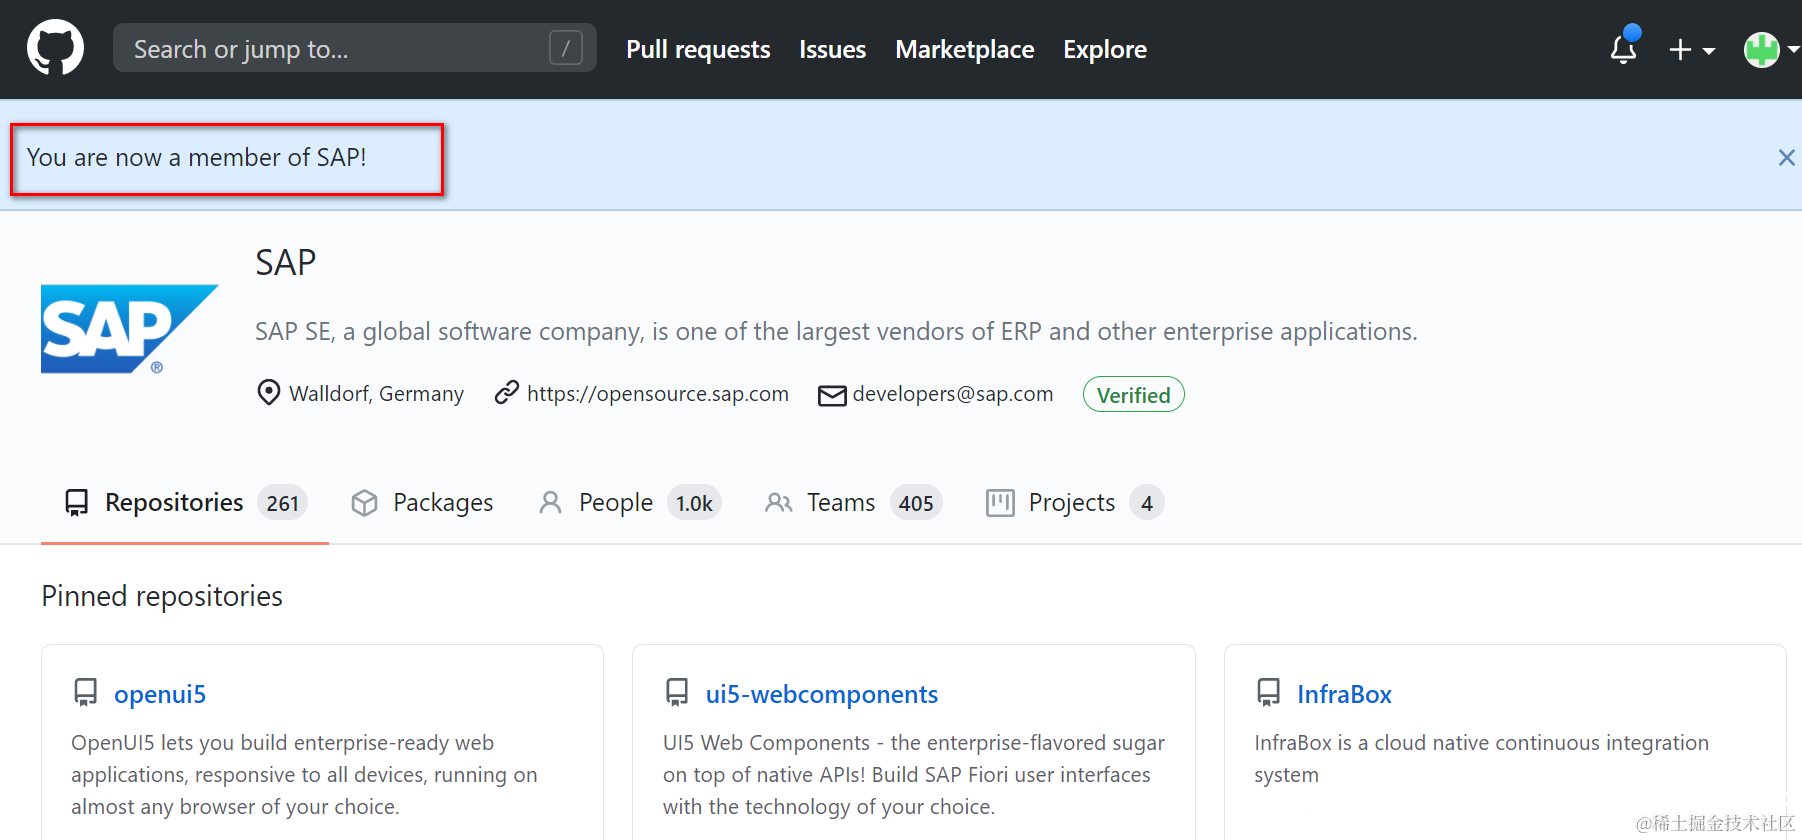Click the link chain icon
This screenshot has width=1802, height=840.
[507, 392]
